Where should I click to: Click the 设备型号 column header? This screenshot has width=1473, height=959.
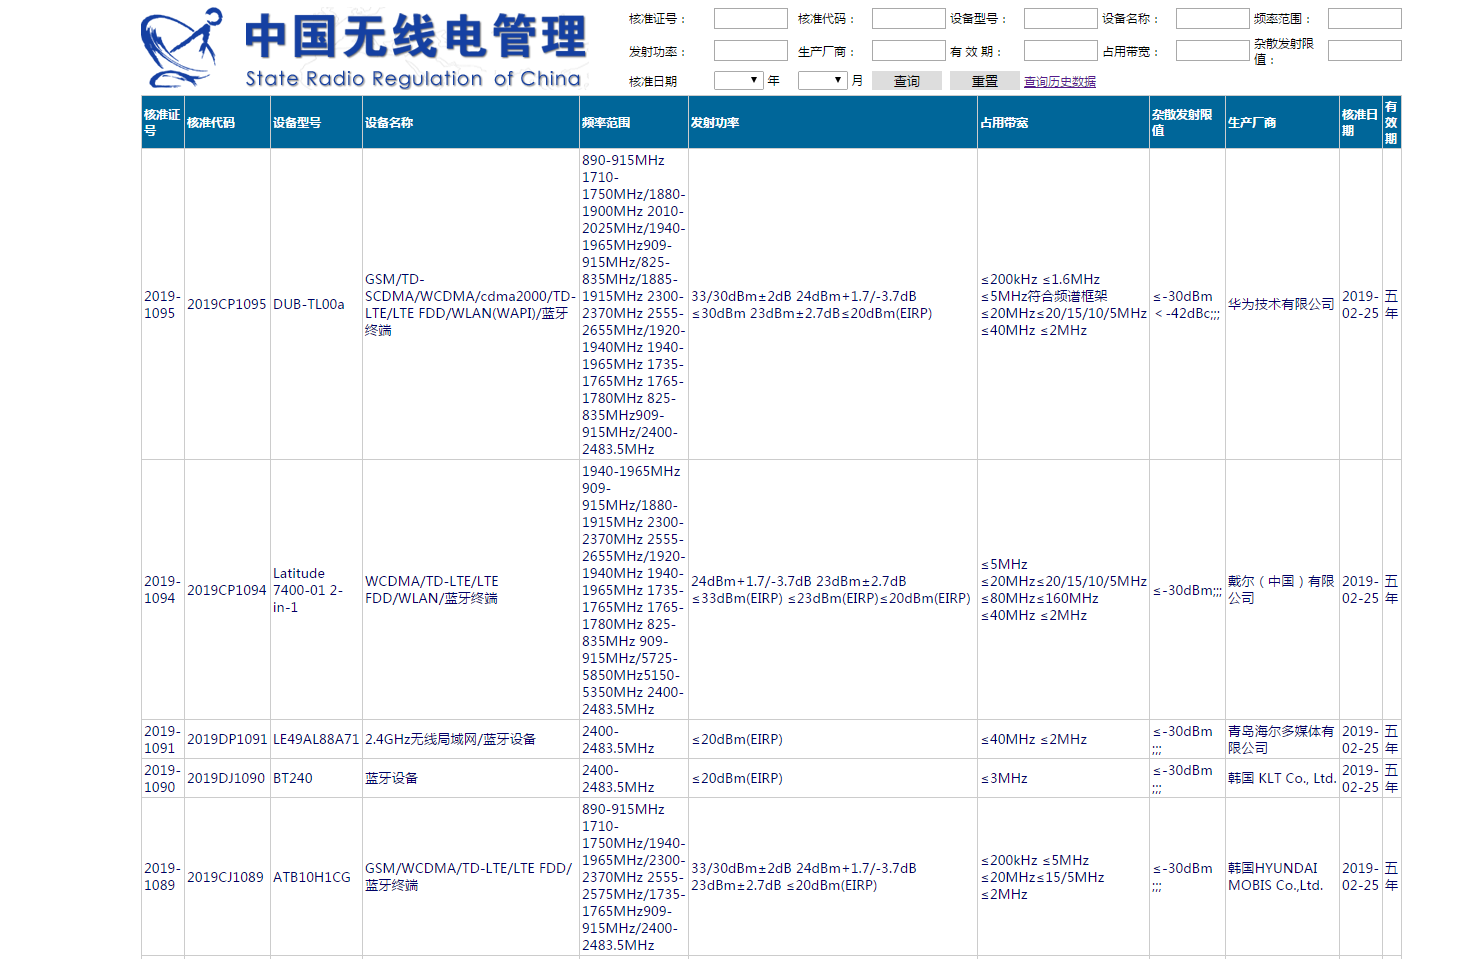click(x=317, y=122)
